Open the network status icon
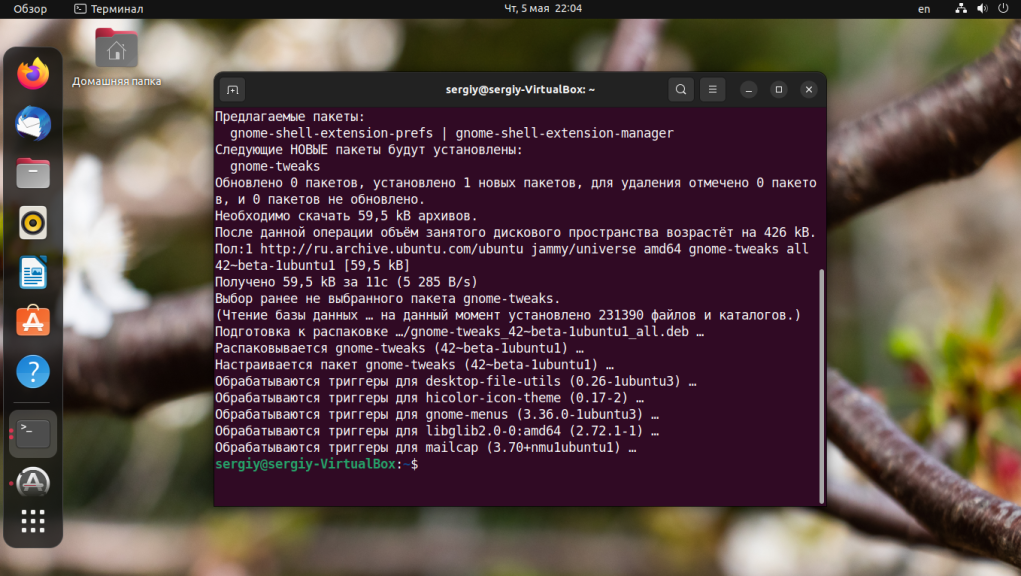The width and height of the screenshot is (1021, 576). click(x=960, y=8)
